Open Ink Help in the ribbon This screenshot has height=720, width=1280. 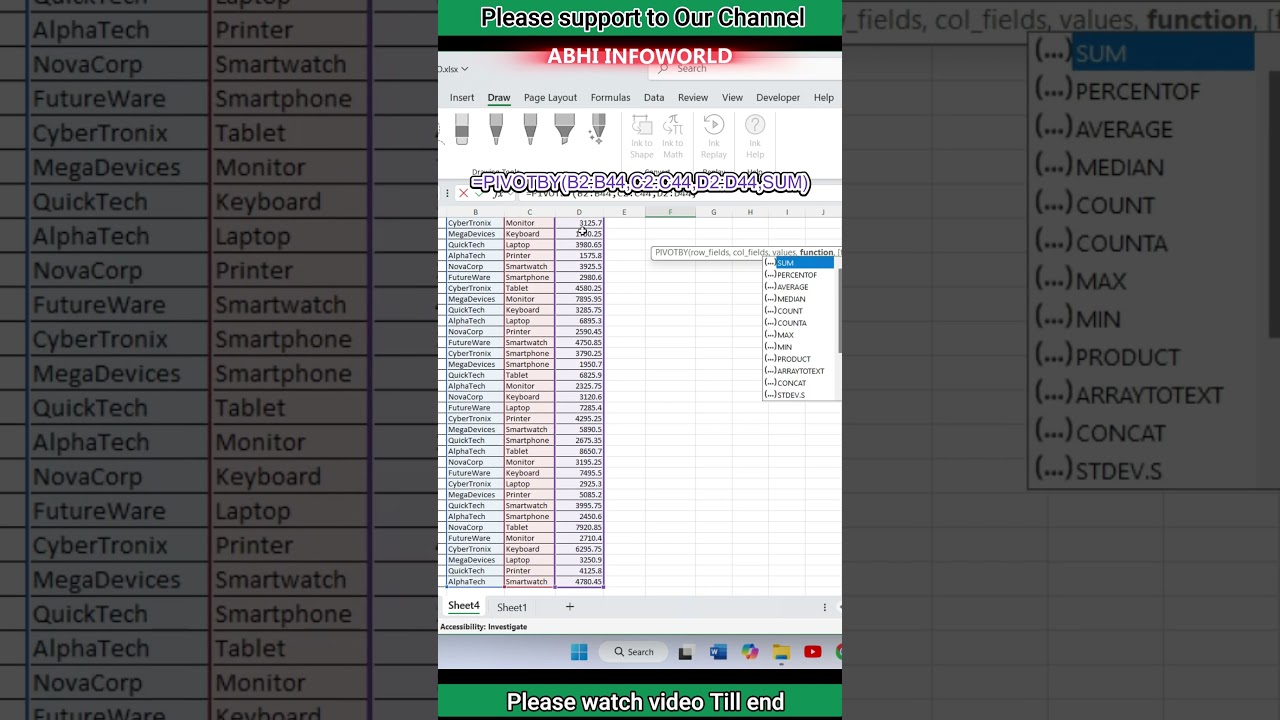755,137
